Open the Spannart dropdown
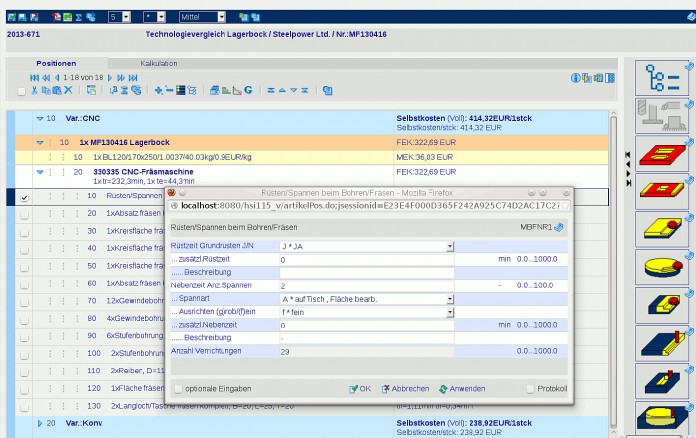The image size is (696, 438). 450,299
